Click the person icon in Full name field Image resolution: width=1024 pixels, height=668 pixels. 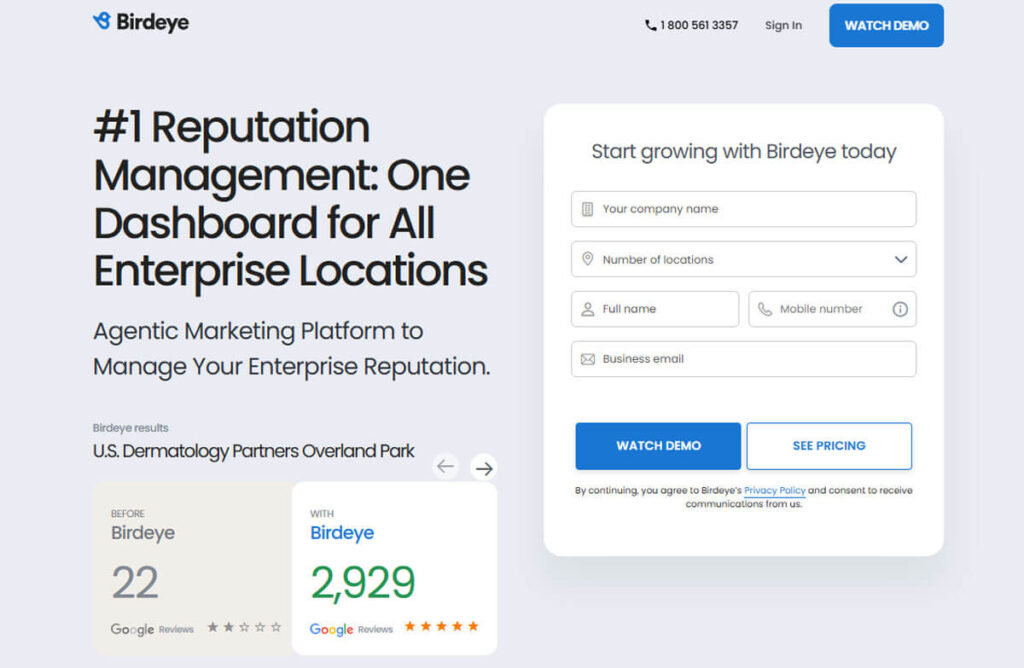(588, 309)
